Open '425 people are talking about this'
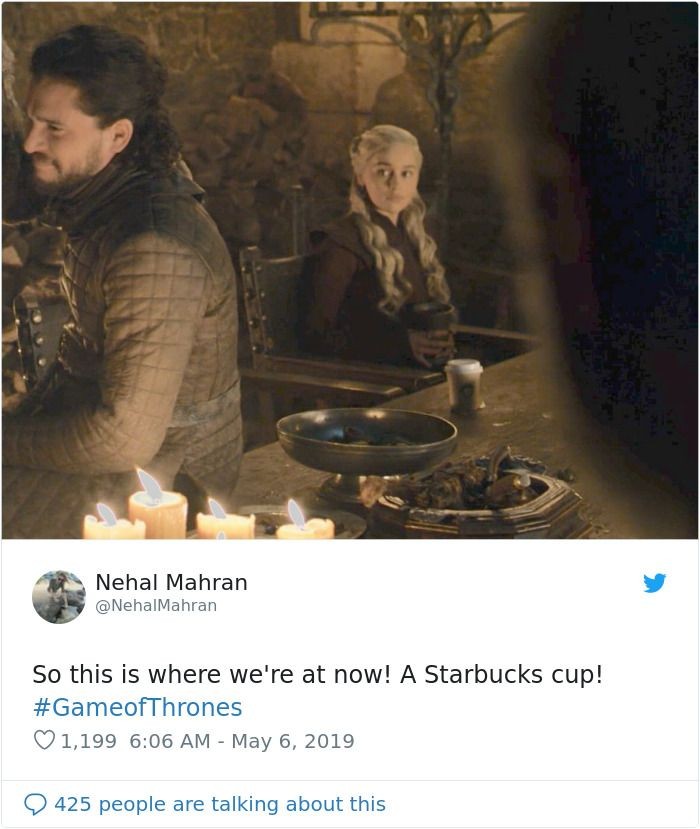The image size is (700, 829). 220,804
